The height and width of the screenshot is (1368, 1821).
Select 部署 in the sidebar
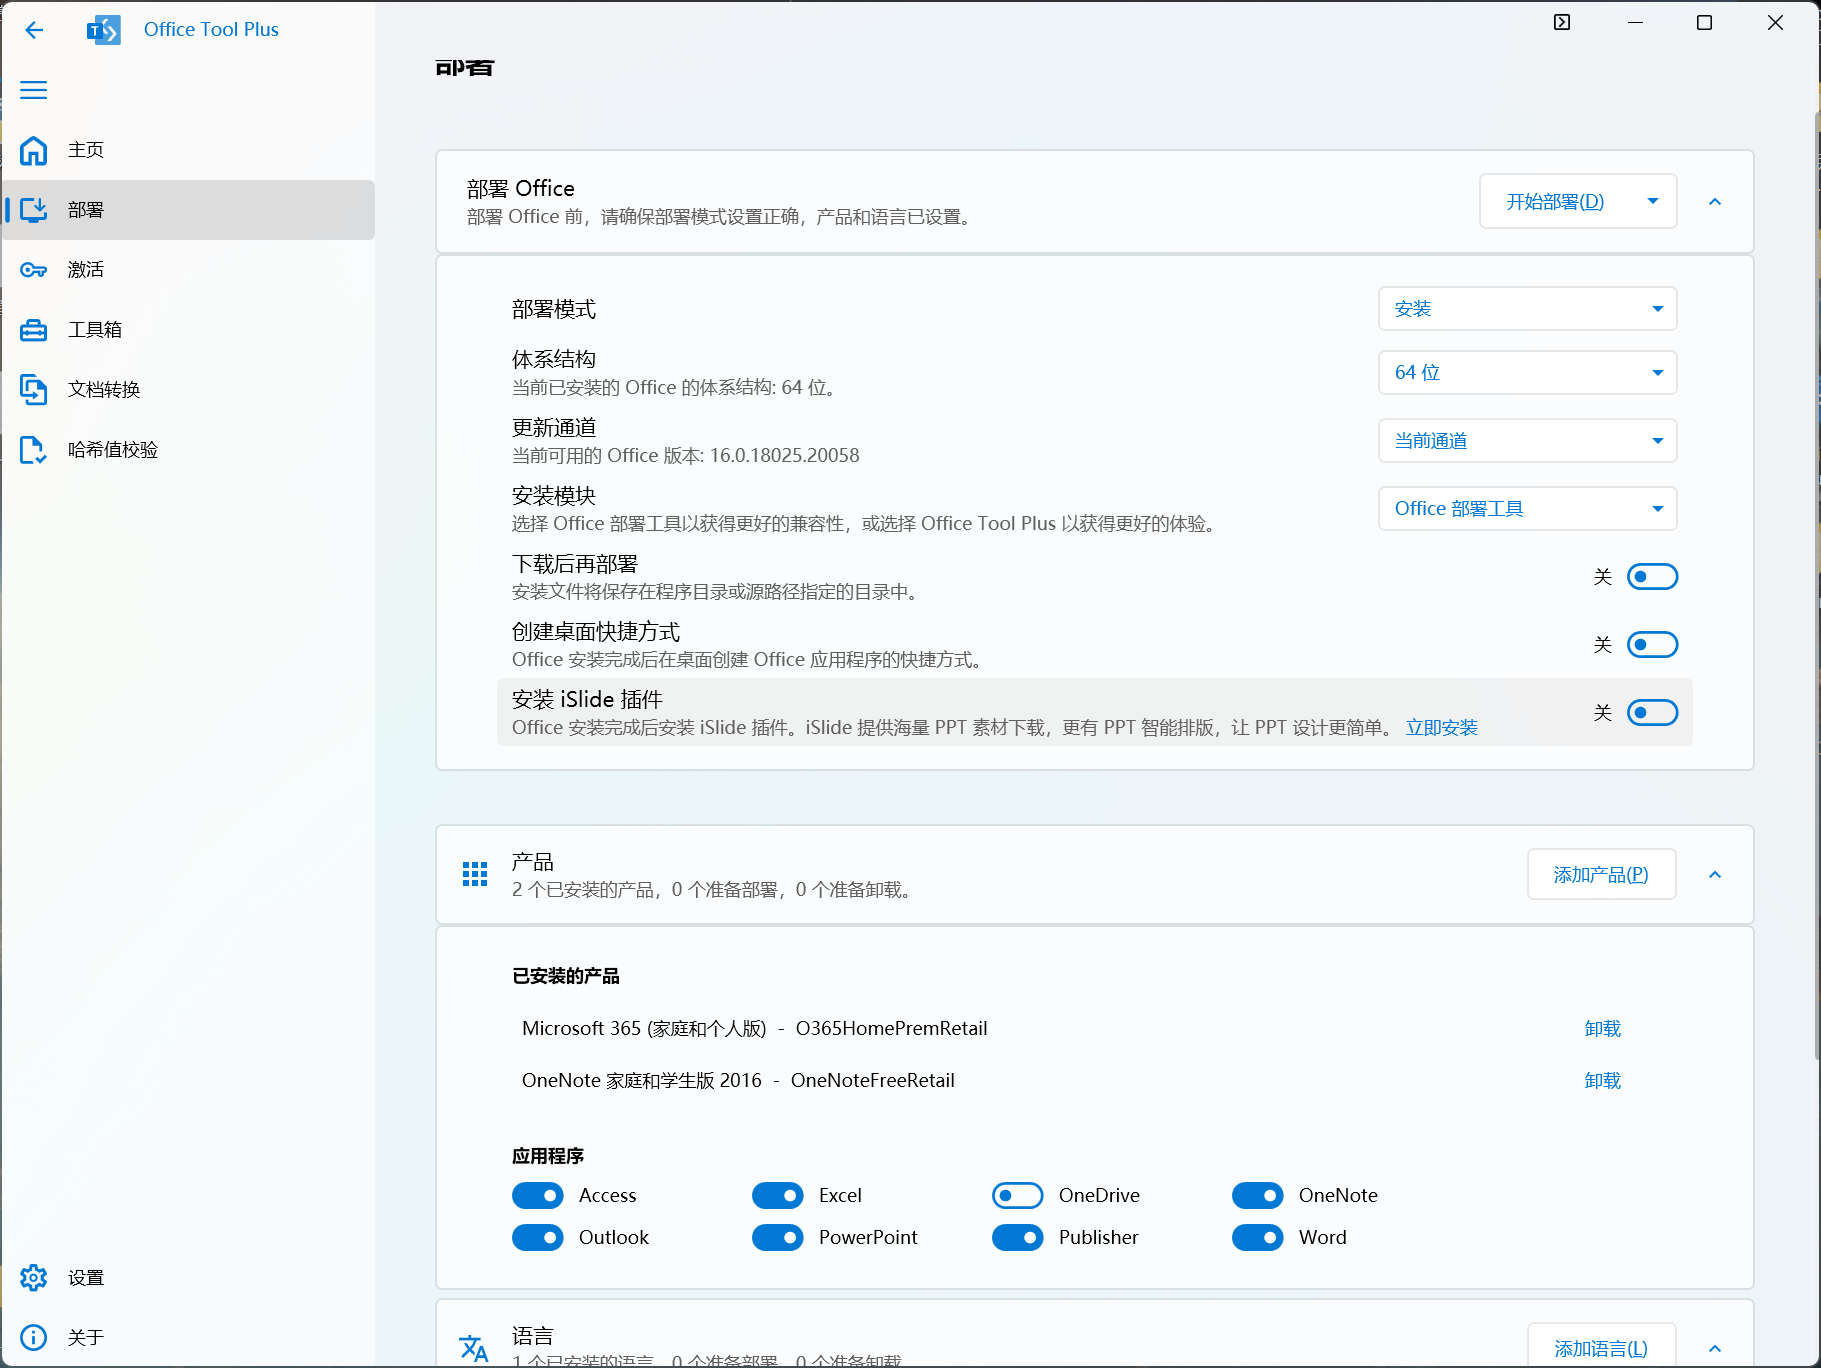pyautogui.click(x=188, y=210)
